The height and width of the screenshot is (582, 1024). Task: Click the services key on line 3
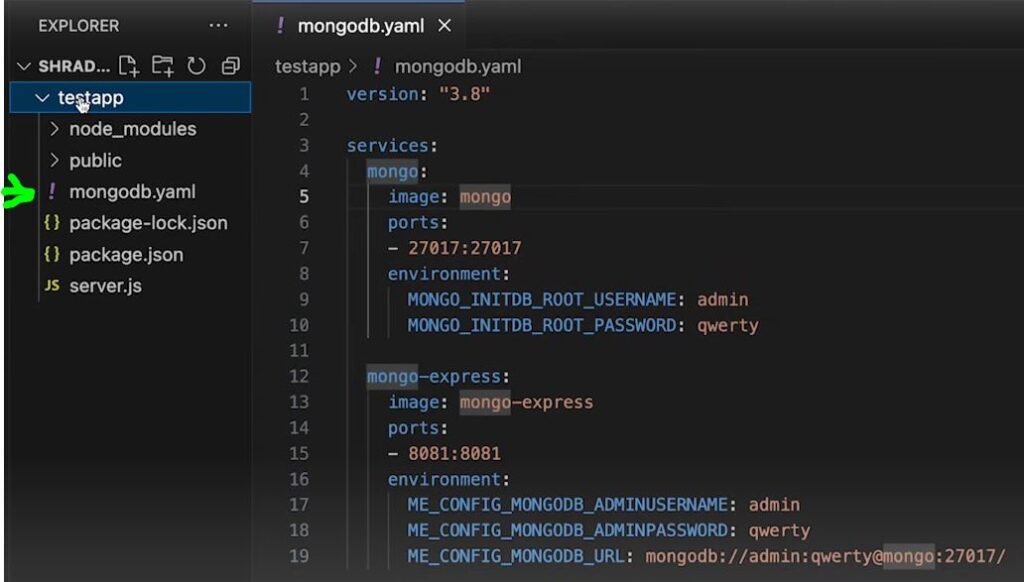387,145
